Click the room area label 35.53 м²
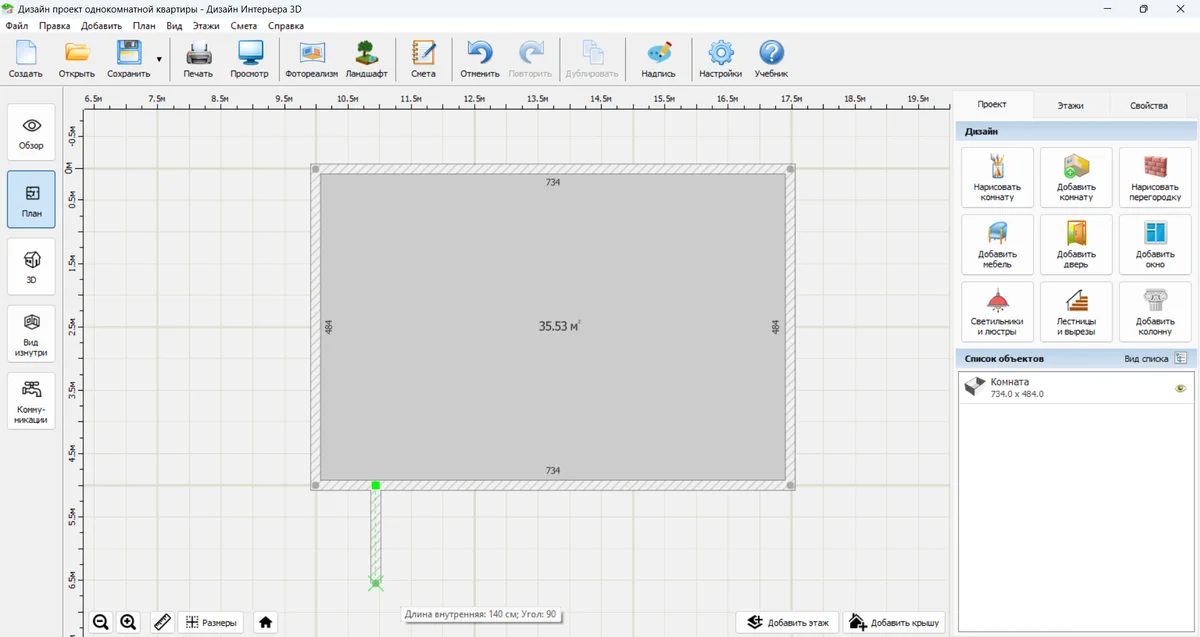 [x=560, y=326]
